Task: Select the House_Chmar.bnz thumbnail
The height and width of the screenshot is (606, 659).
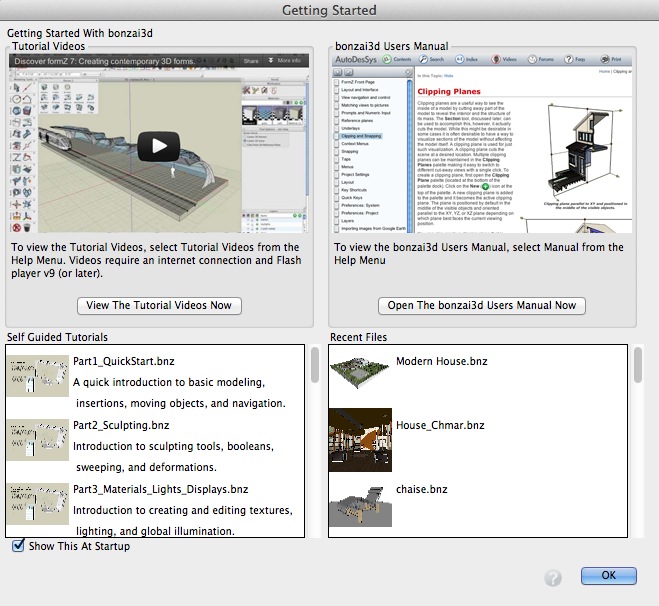Action: (361, 440)
